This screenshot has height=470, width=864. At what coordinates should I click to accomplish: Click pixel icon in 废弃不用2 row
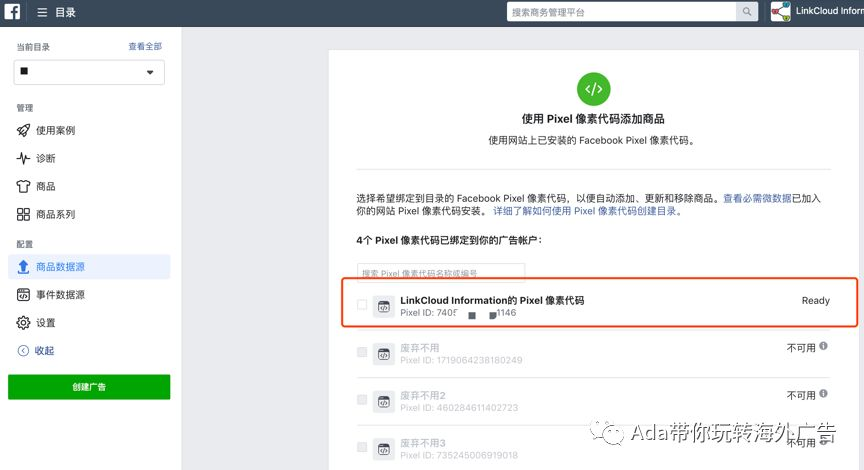384,402
